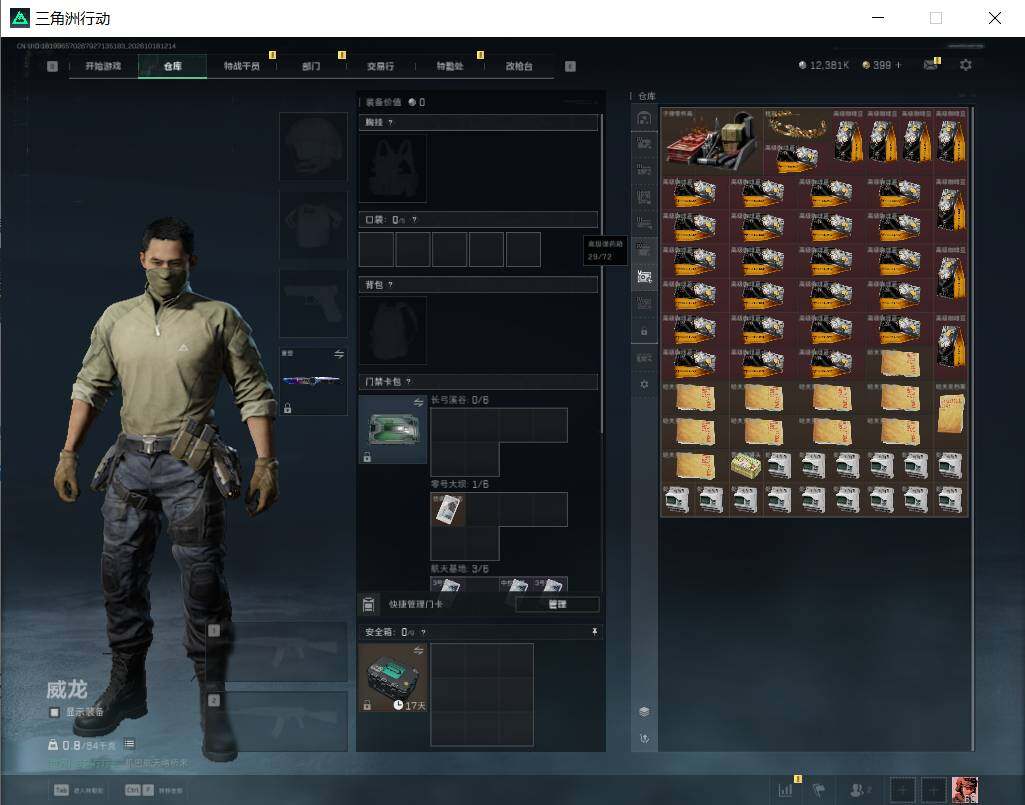
Task: Open the statistics bar-chart icon
Action: [x=785, y=789]
